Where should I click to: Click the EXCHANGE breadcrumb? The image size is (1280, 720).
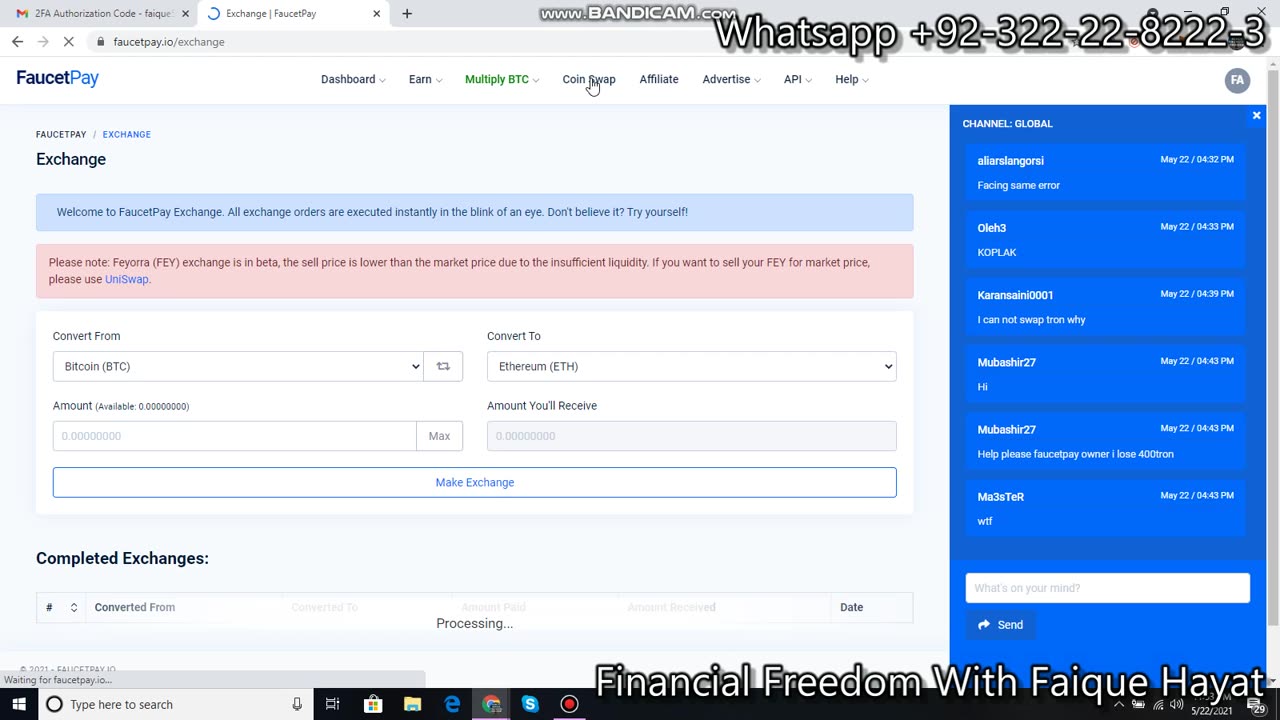pyautogui.click(x=126, y=134)
